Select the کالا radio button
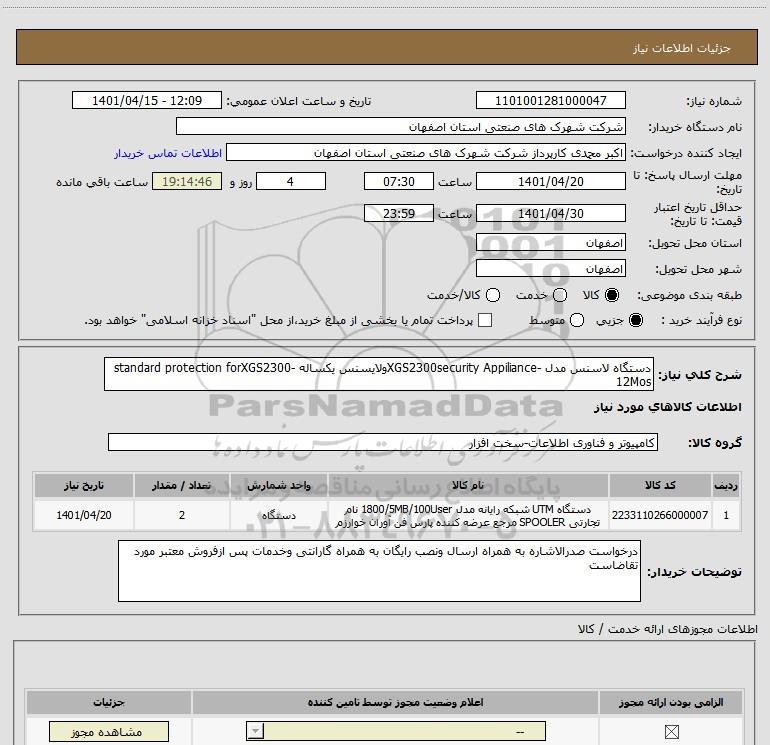The width and height of the screenshot is (770, 745). coord(612,295)
